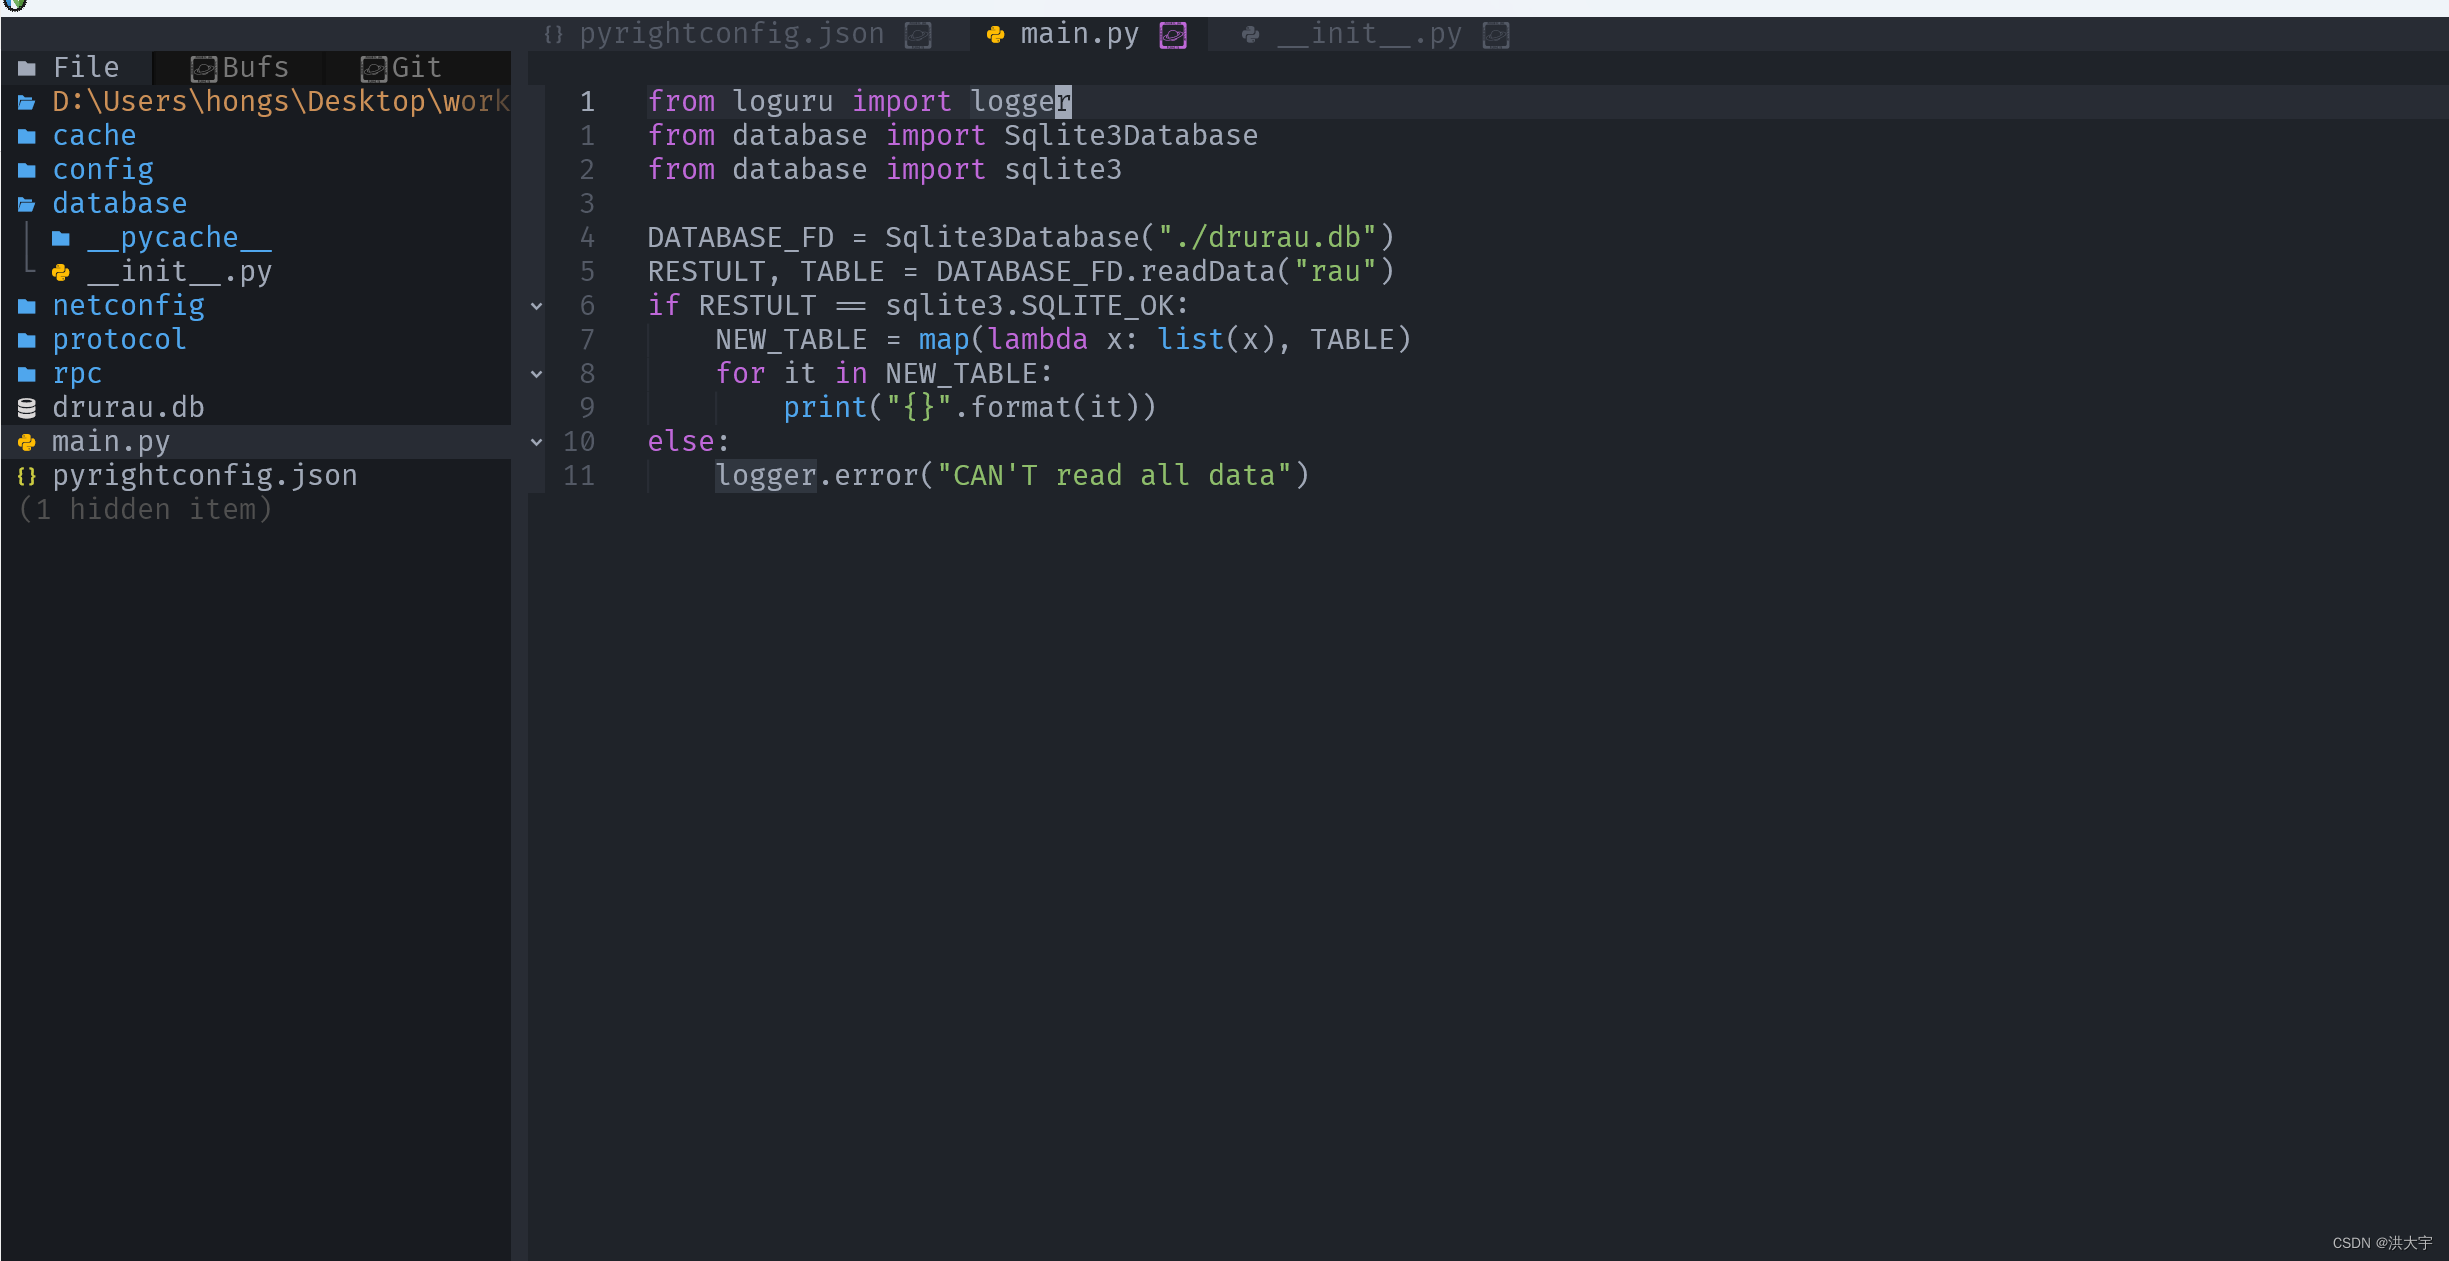
Task: Click the Python icon beside __init__.py in tree
Action: click(61, 272)
